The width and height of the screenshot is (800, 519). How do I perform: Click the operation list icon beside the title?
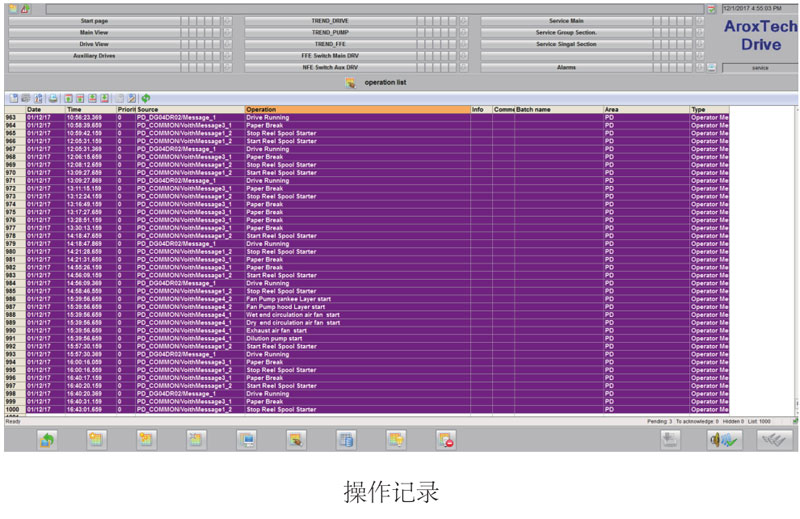tap(351, 82)
